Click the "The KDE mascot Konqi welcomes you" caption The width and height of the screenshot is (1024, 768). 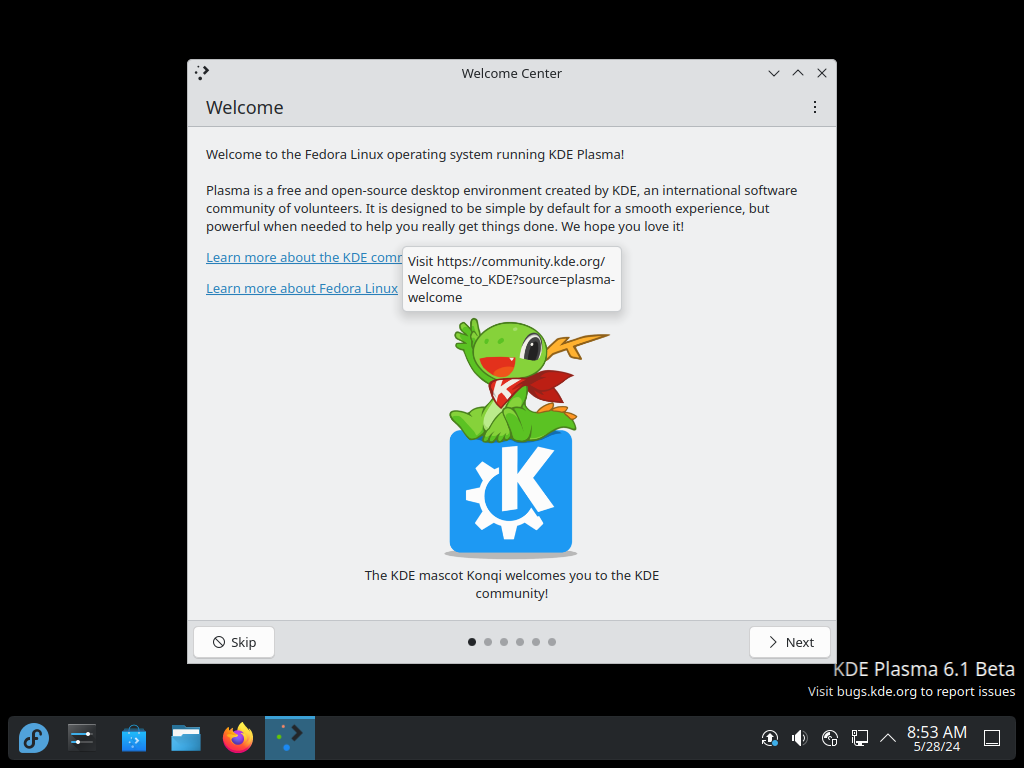[x=512, y=584]
